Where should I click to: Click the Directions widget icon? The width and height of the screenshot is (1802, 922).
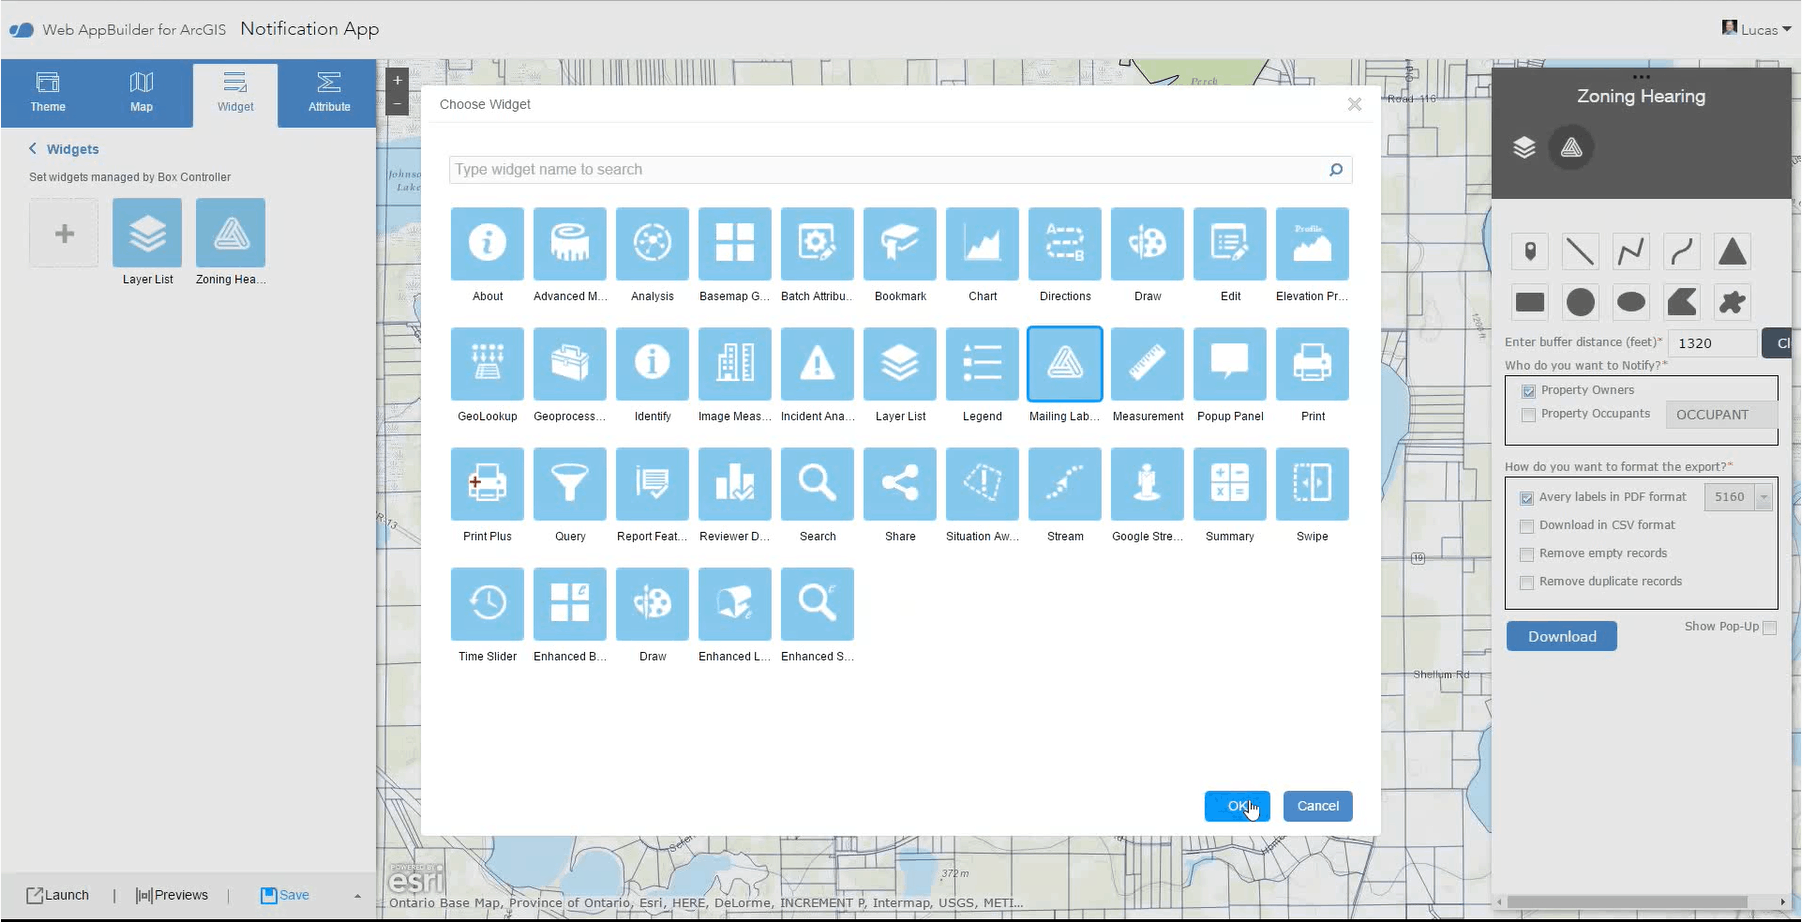1065,244
